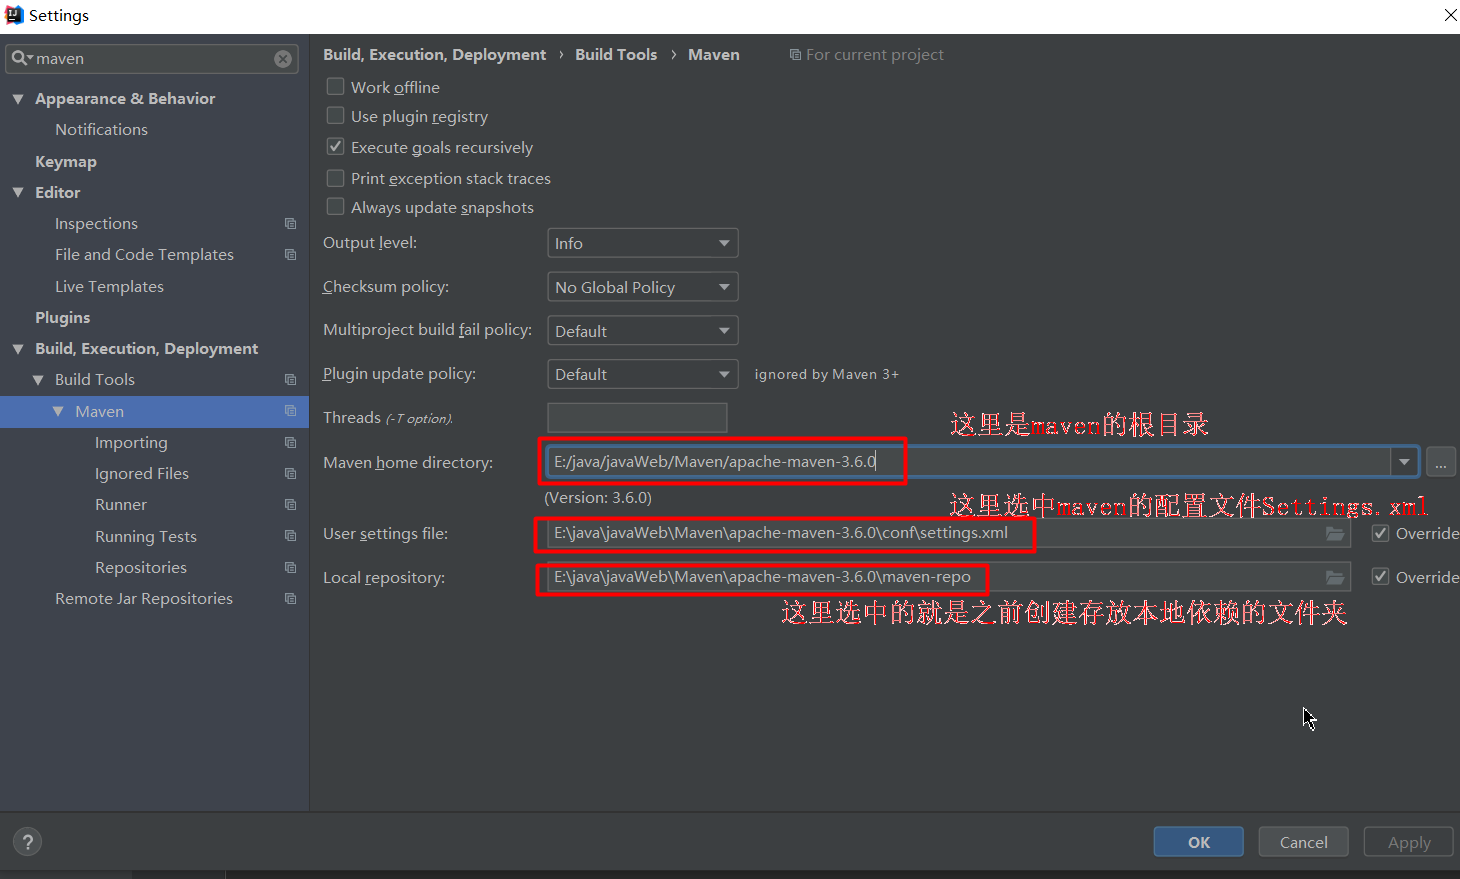Open Repositories under Maven

pyautogui.click(x=141, y=567)
